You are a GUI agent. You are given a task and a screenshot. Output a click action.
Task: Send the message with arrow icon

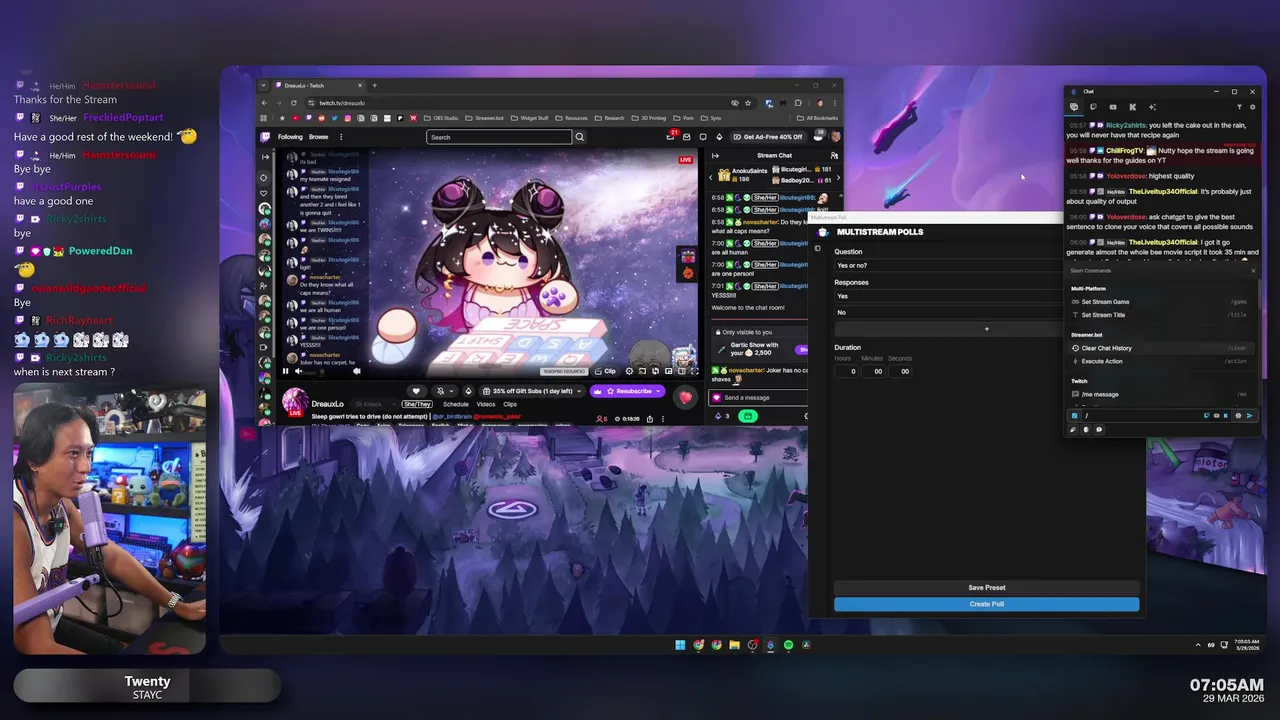pos(1249,415)
